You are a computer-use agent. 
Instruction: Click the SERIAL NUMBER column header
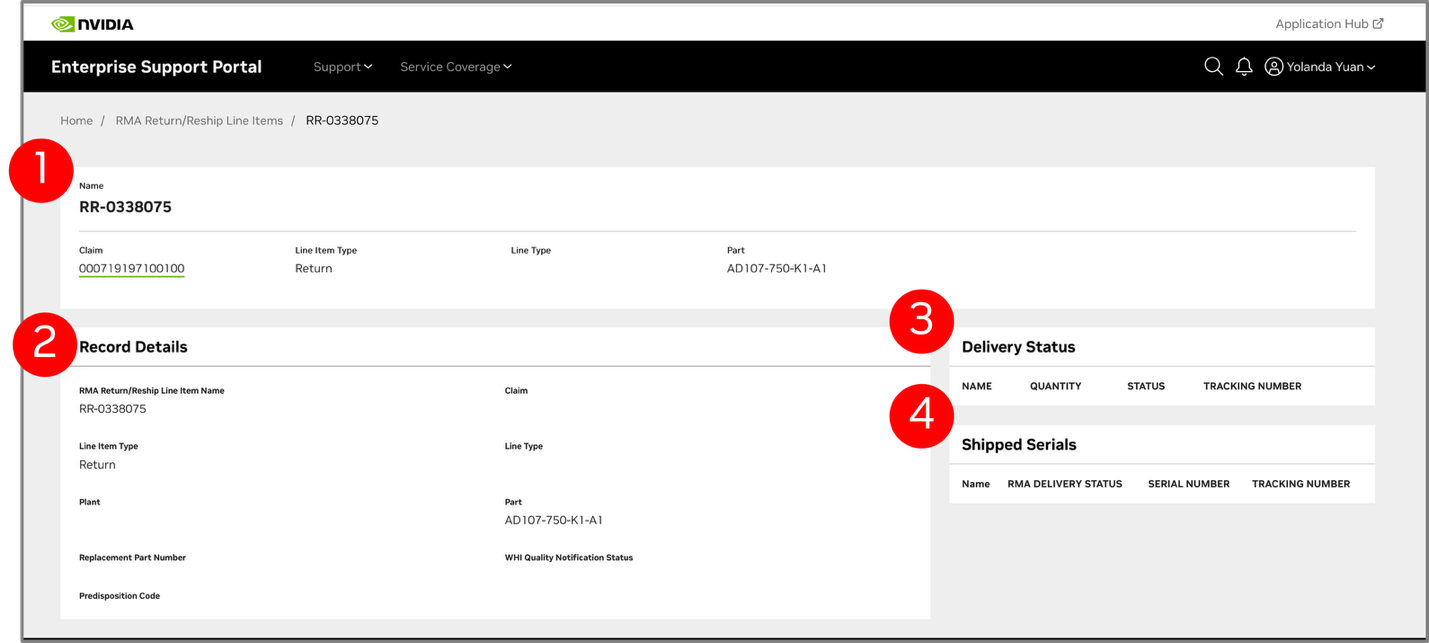click(1189, 484)
